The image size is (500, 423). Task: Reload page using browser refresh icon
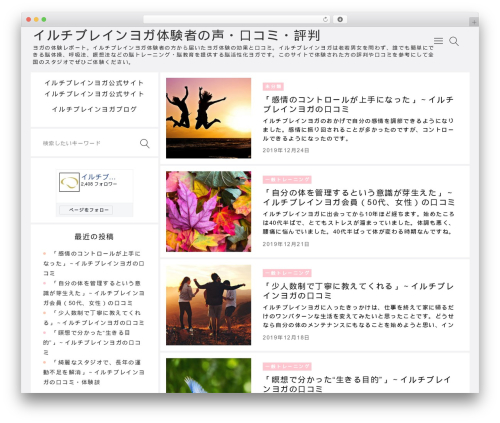pyautogui.click(x=325, y=19)
